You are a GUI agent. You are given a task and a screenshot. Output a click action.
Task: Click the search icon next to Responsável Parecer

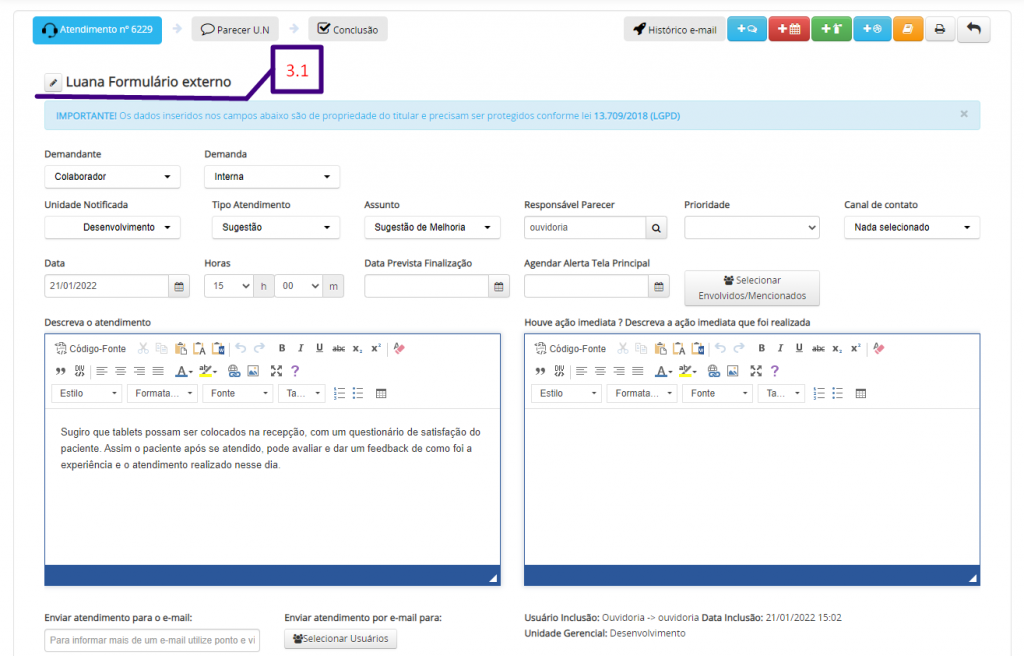click(657, 228)
